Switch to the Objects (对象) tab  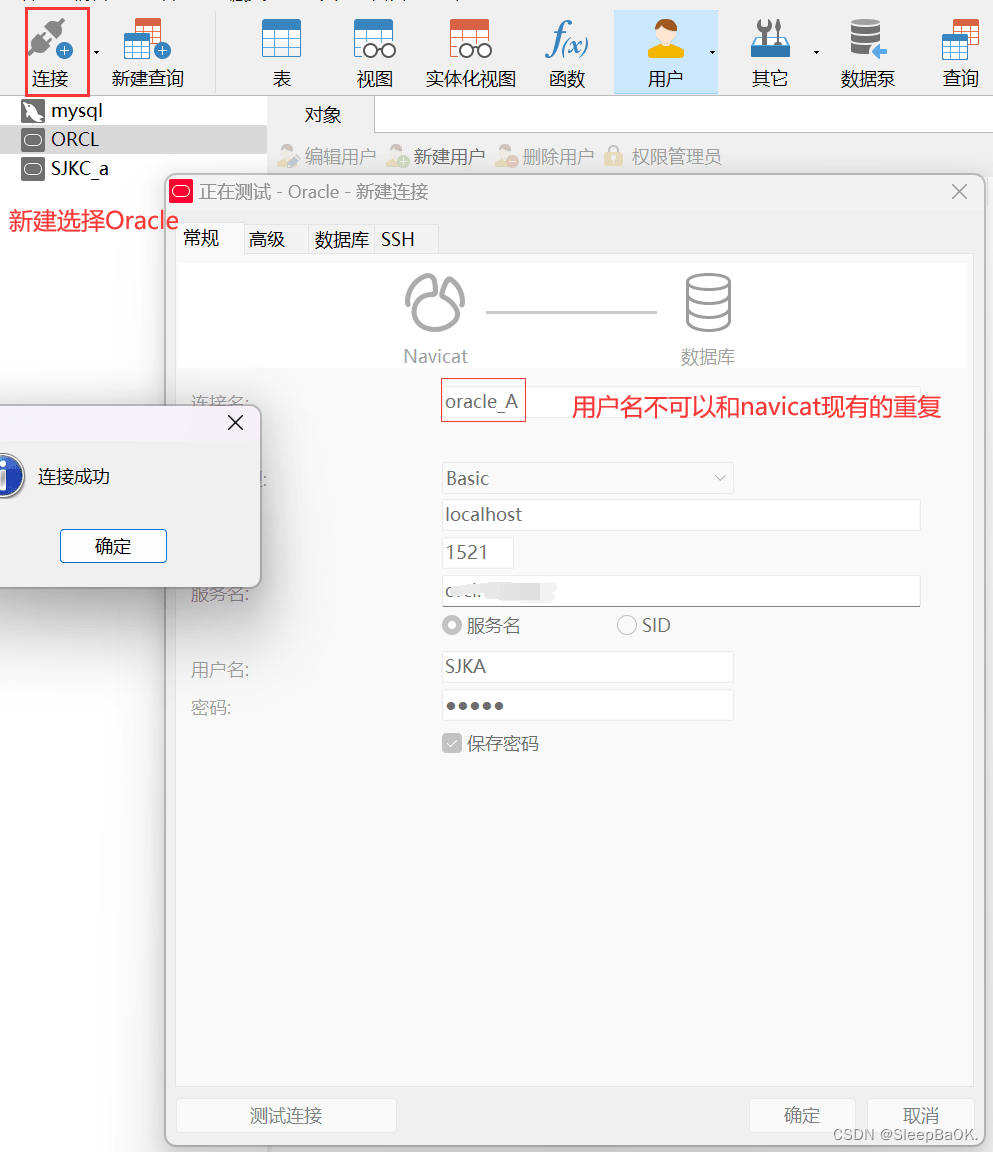pyautogui.click(x=322, y=115)
